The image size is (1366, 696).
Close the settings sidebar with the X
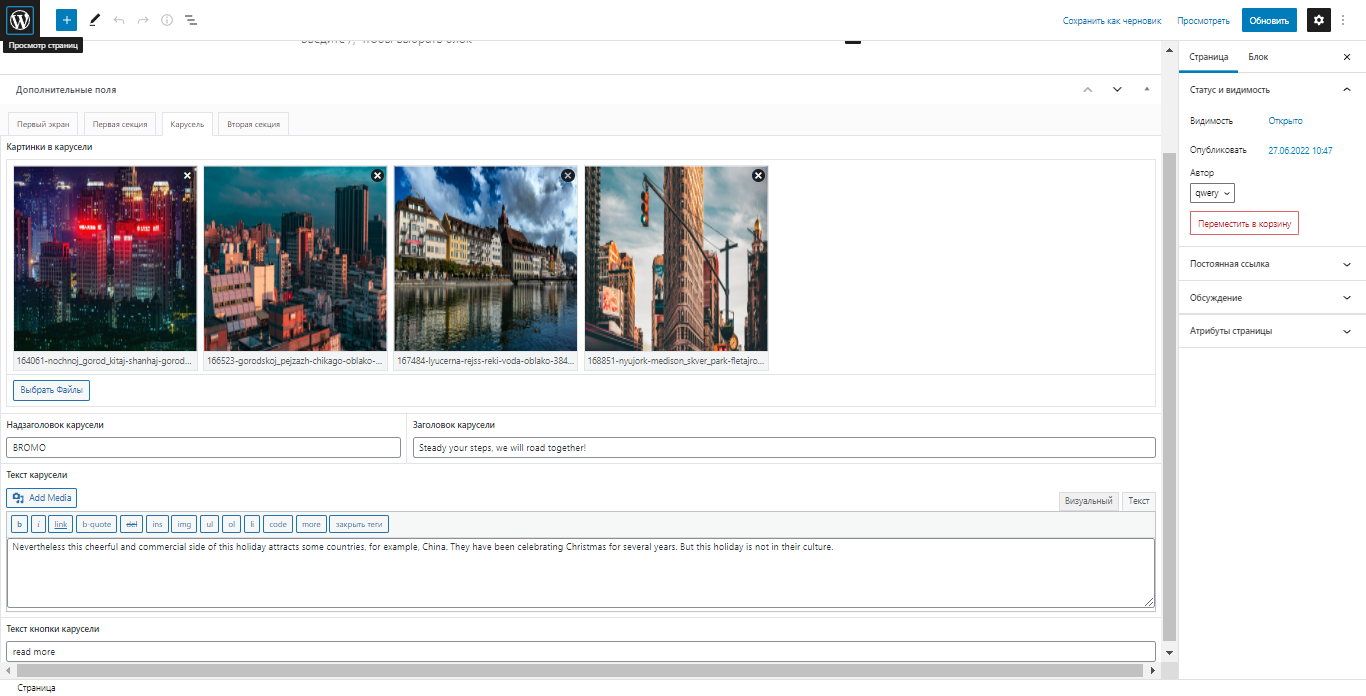coord(1347,57)
